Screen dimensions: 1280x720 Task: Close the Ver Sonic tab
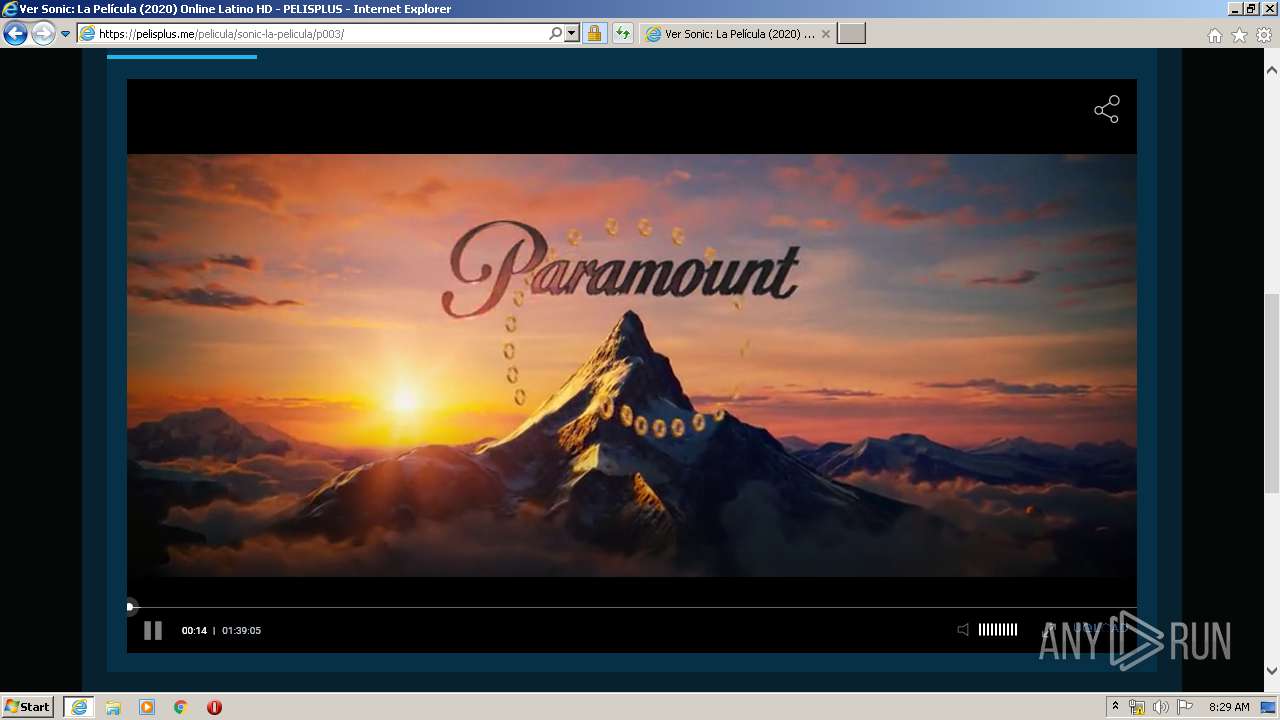point(826,33)
